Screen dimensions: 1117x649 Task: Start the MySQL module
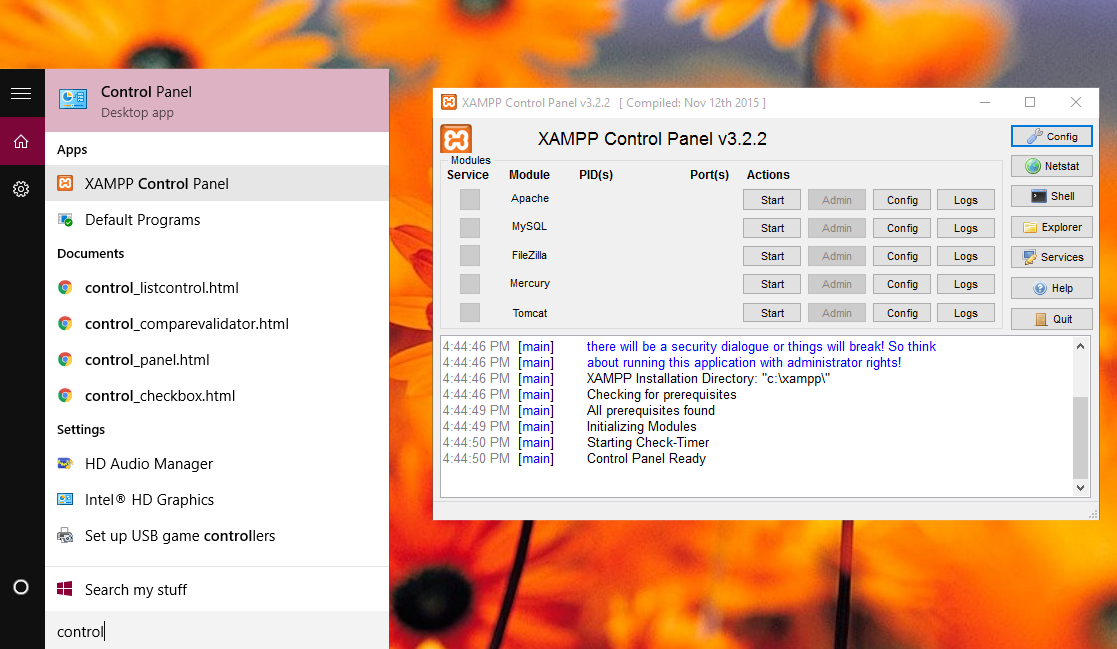[x=771, y=228]
